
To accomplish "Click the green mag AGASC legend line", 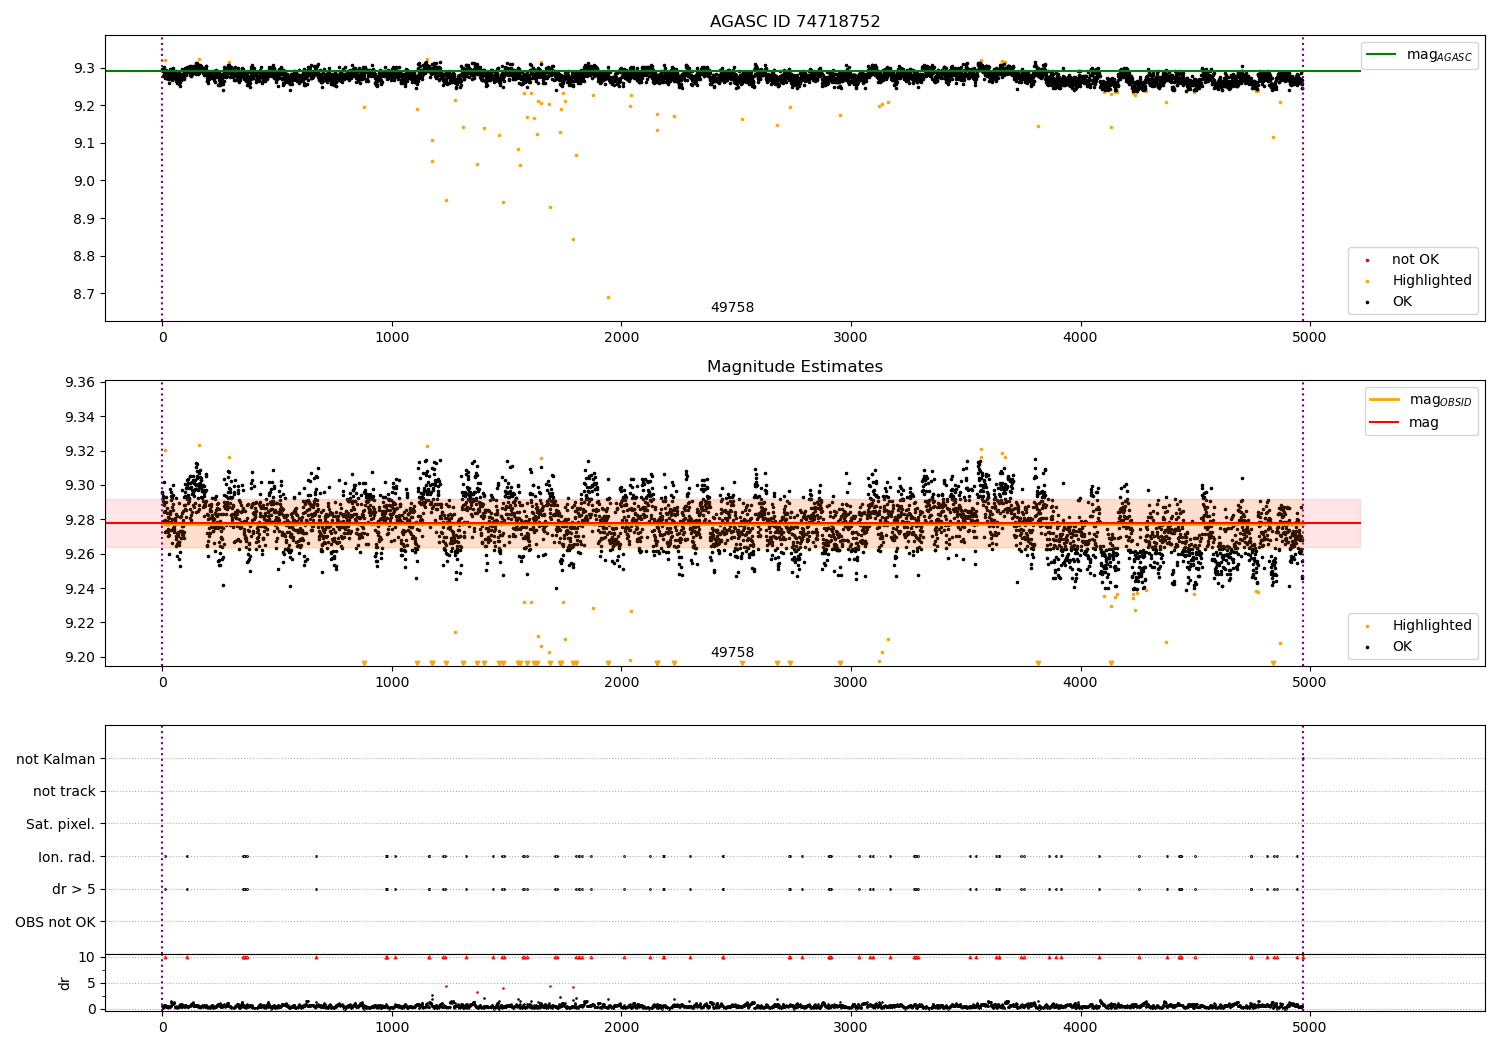I will click(1380, 55).
